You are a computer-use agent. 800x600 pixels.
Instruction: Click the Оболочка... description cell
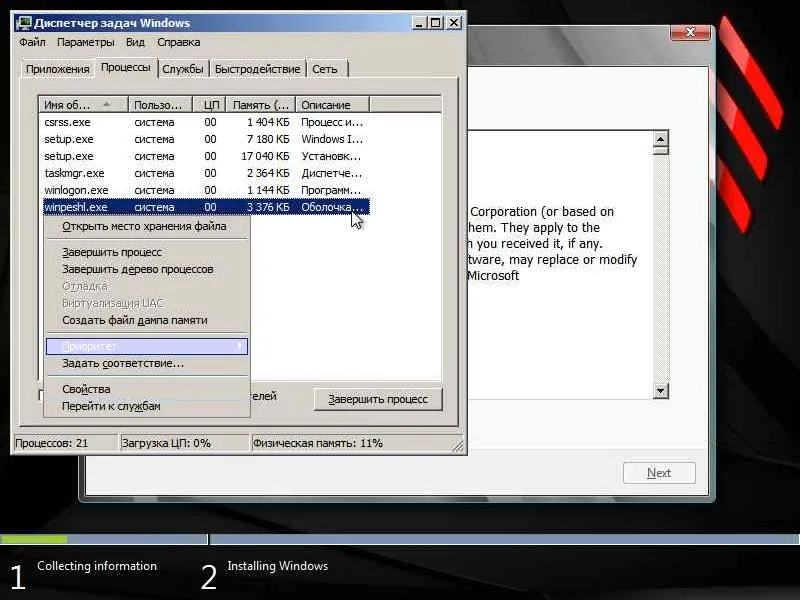click(x=332, y=207)
